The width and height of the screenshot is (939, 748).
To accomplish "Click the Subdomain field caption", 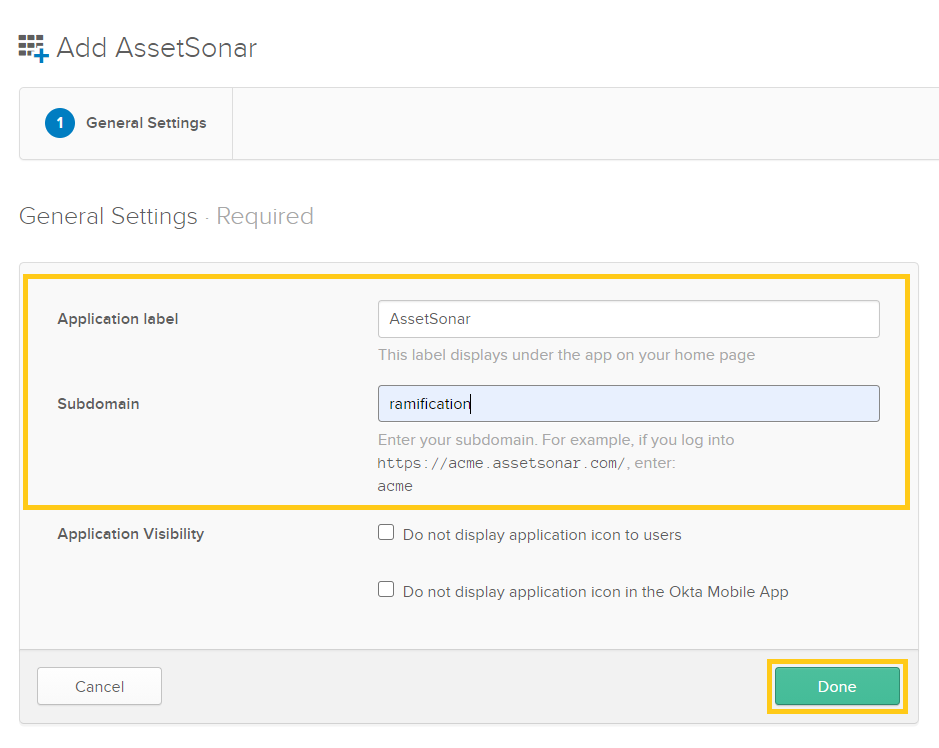I will tap(98, 404).
